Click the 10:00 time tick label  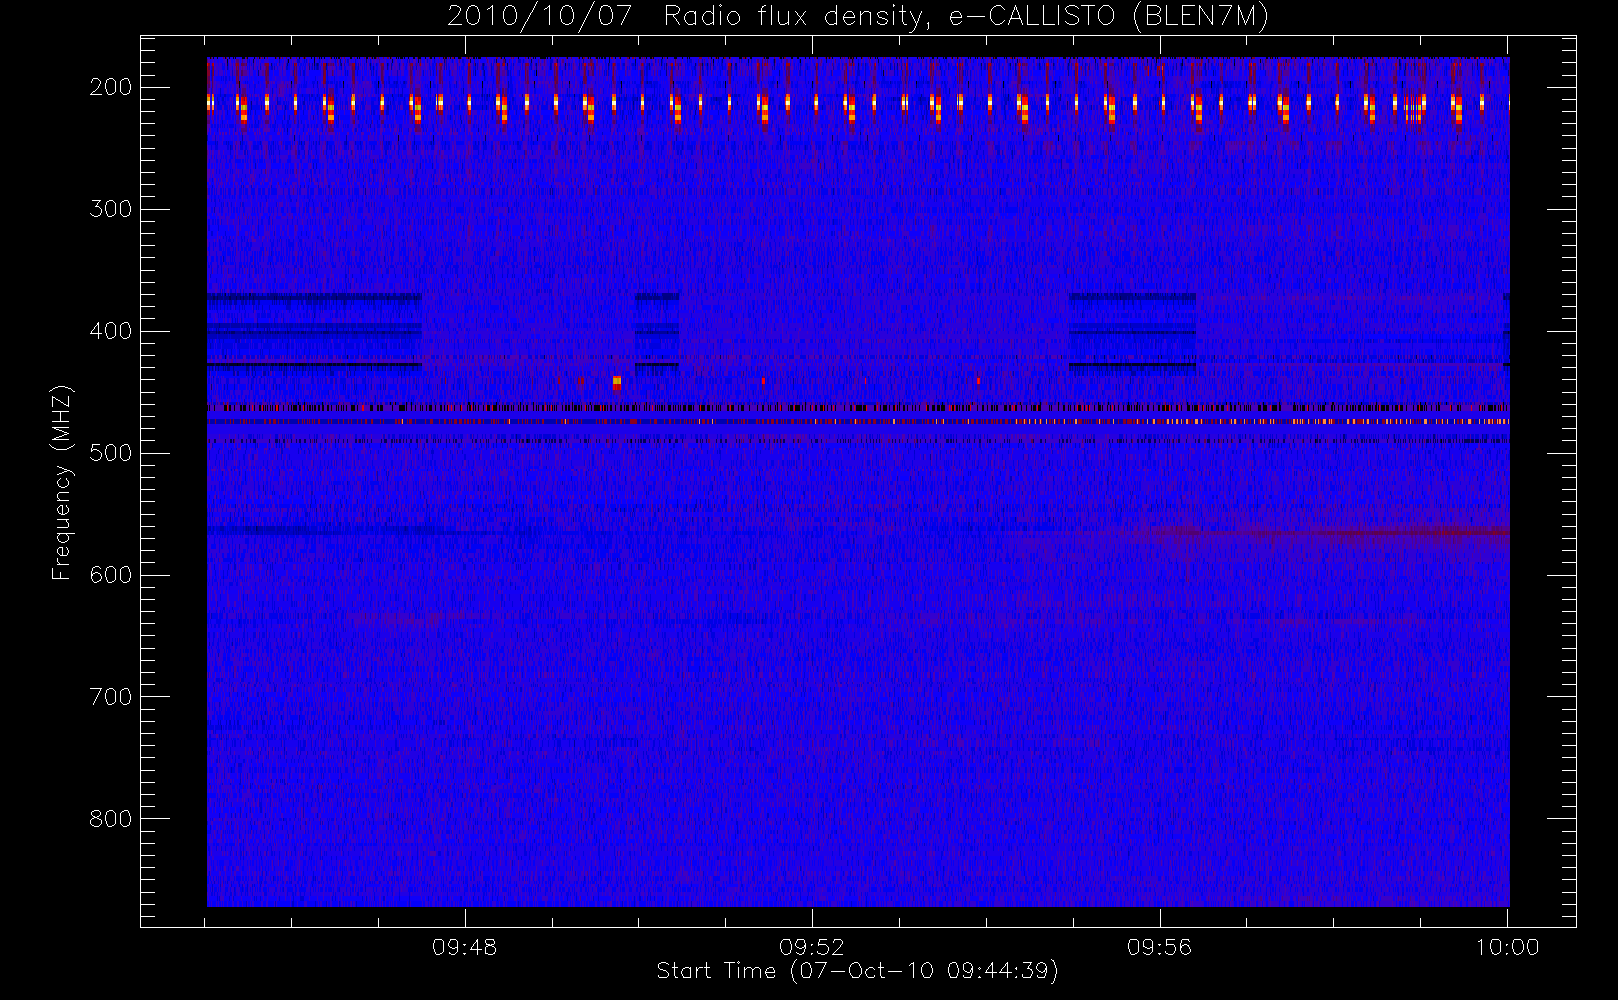point(1507,947)
